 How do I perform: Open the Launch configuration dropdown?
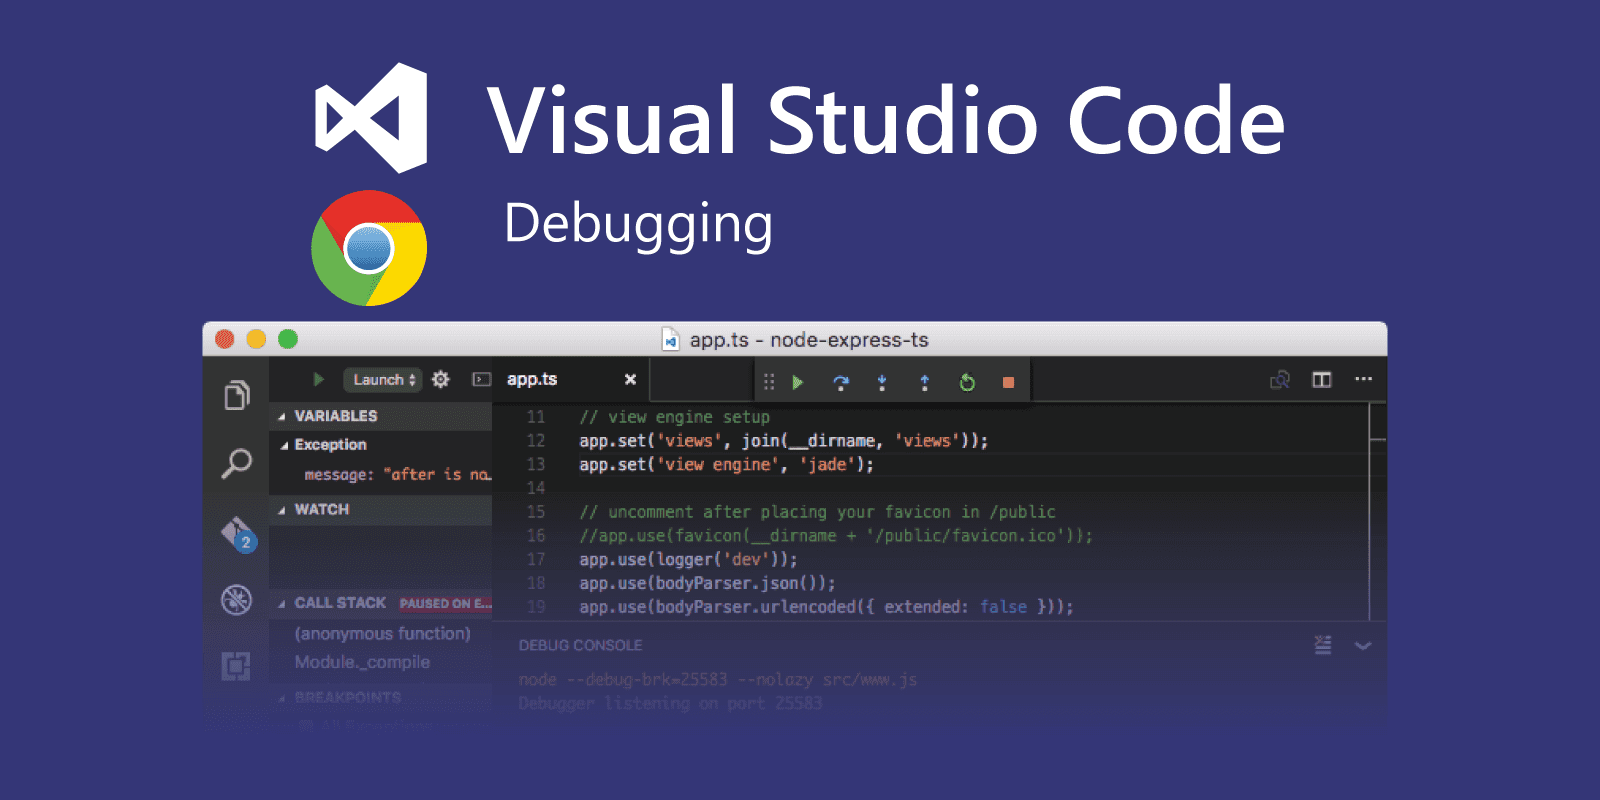(384, 380)
